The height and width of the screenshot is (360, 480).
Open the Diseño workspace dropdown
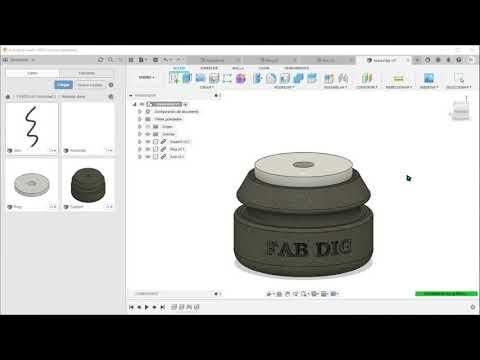(147, 77)
